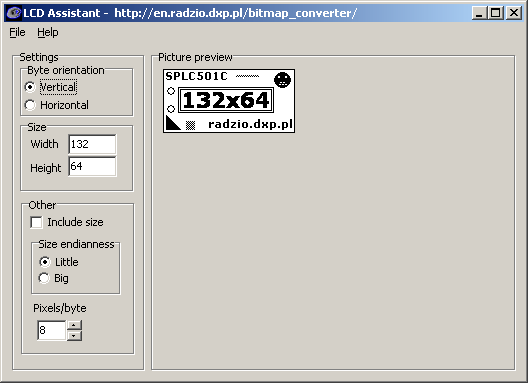Click the black triangle in preview image
The height and width of the screenshot is (383, 528).
click(172, 123)
